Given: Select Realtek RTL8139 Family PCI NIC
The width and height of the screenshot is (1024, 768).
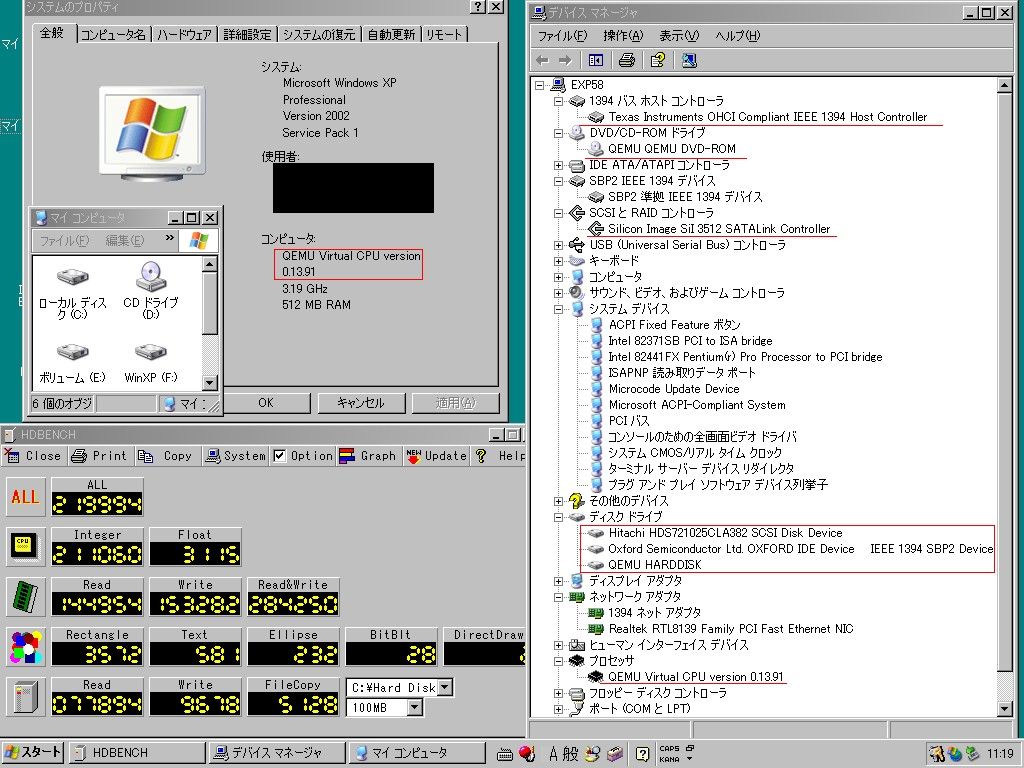Looking at the screenshot, I should point(731,629).
